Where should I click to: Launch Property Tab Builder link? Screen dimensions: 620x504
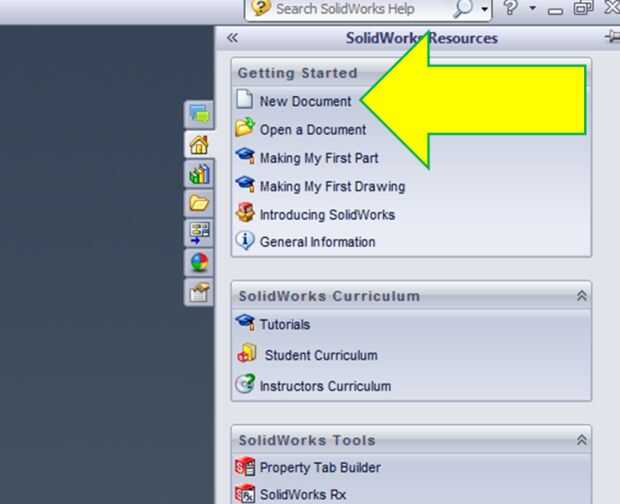point(320,468)
